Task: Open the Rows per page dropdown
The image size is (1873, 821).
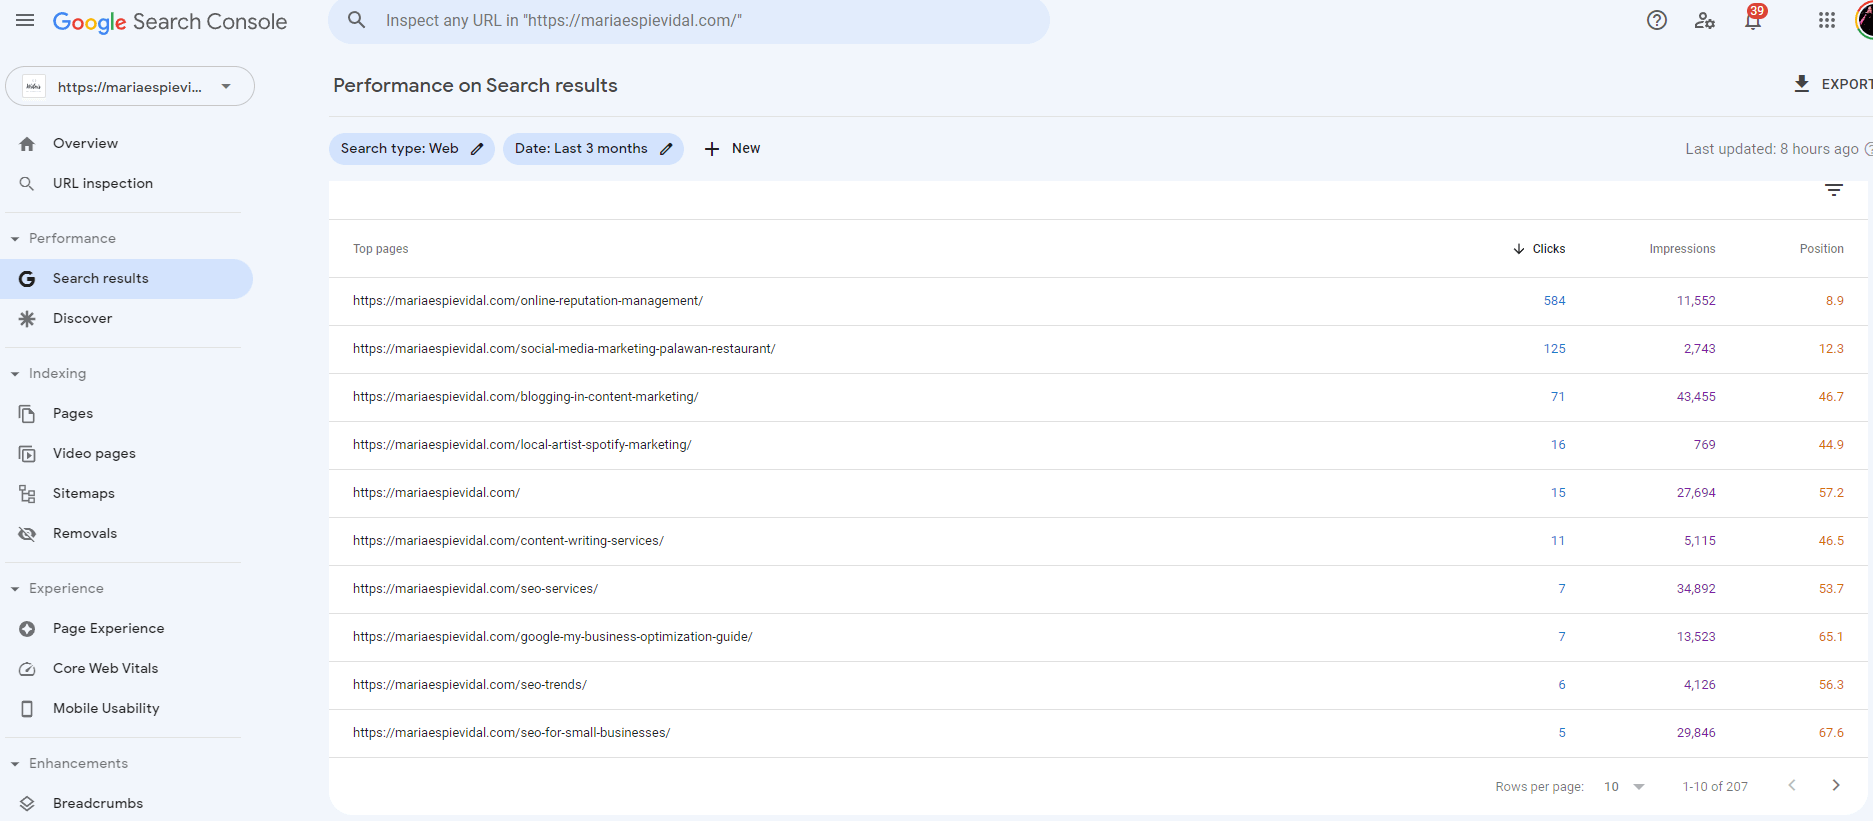Action: [x=1625, y=787]
